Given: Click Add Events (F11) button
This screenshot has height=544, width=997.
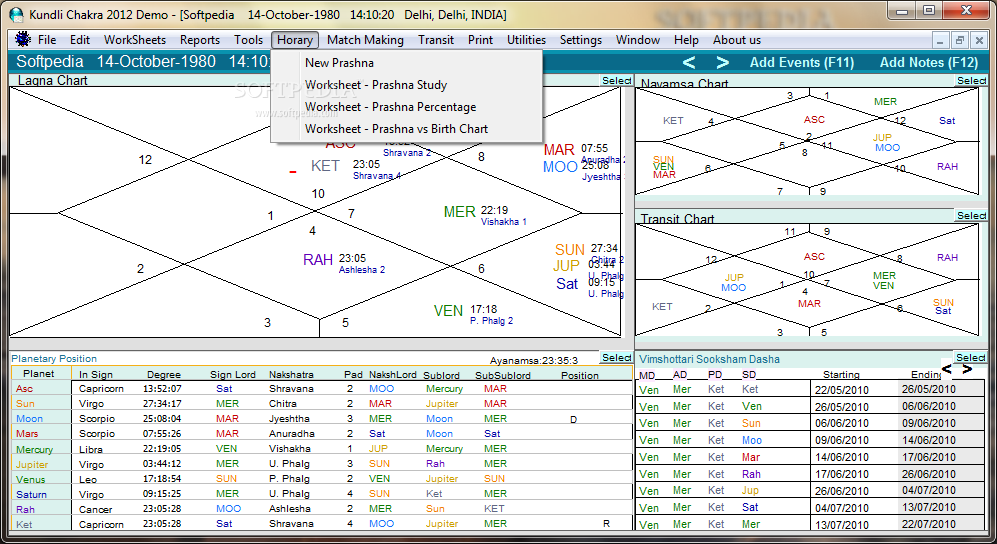Looking at the screenshot, I should coord(801,62).
